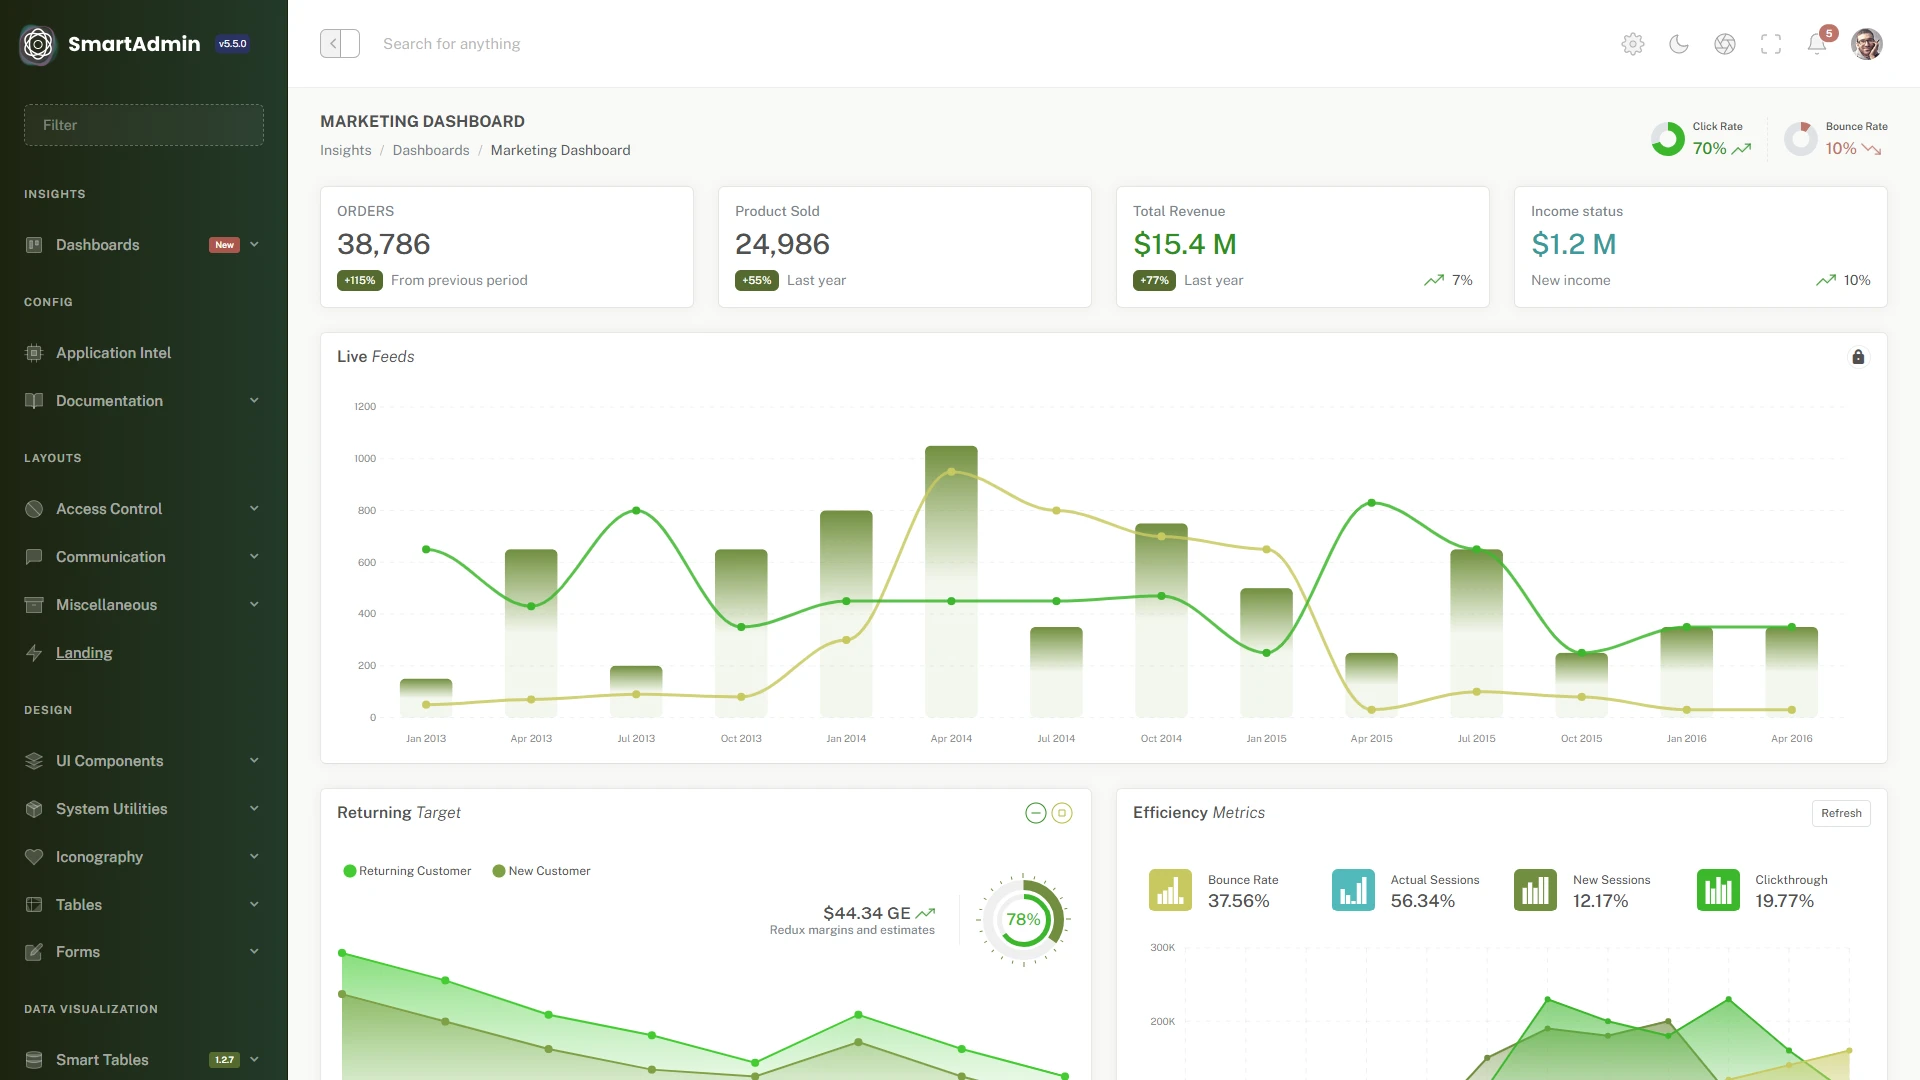Click the Access Control sidebar icon
Image resolution: width=1920 pixels, height=1080 pixels.
click(34, 509)
